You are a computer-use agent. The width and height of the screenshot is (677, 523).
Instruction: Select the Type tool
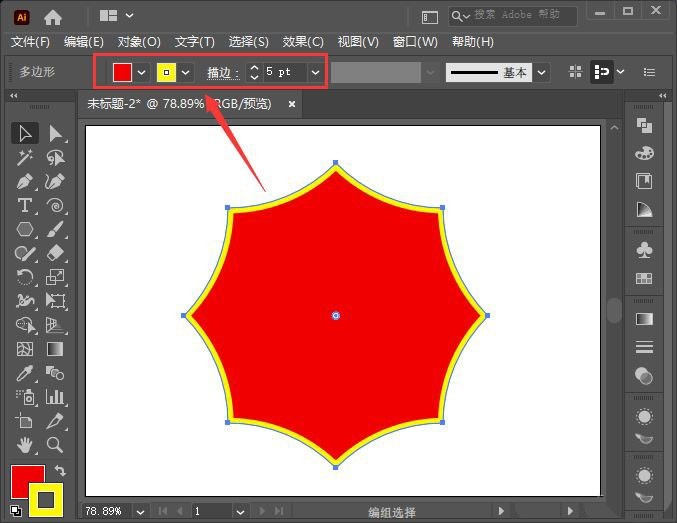25,205
